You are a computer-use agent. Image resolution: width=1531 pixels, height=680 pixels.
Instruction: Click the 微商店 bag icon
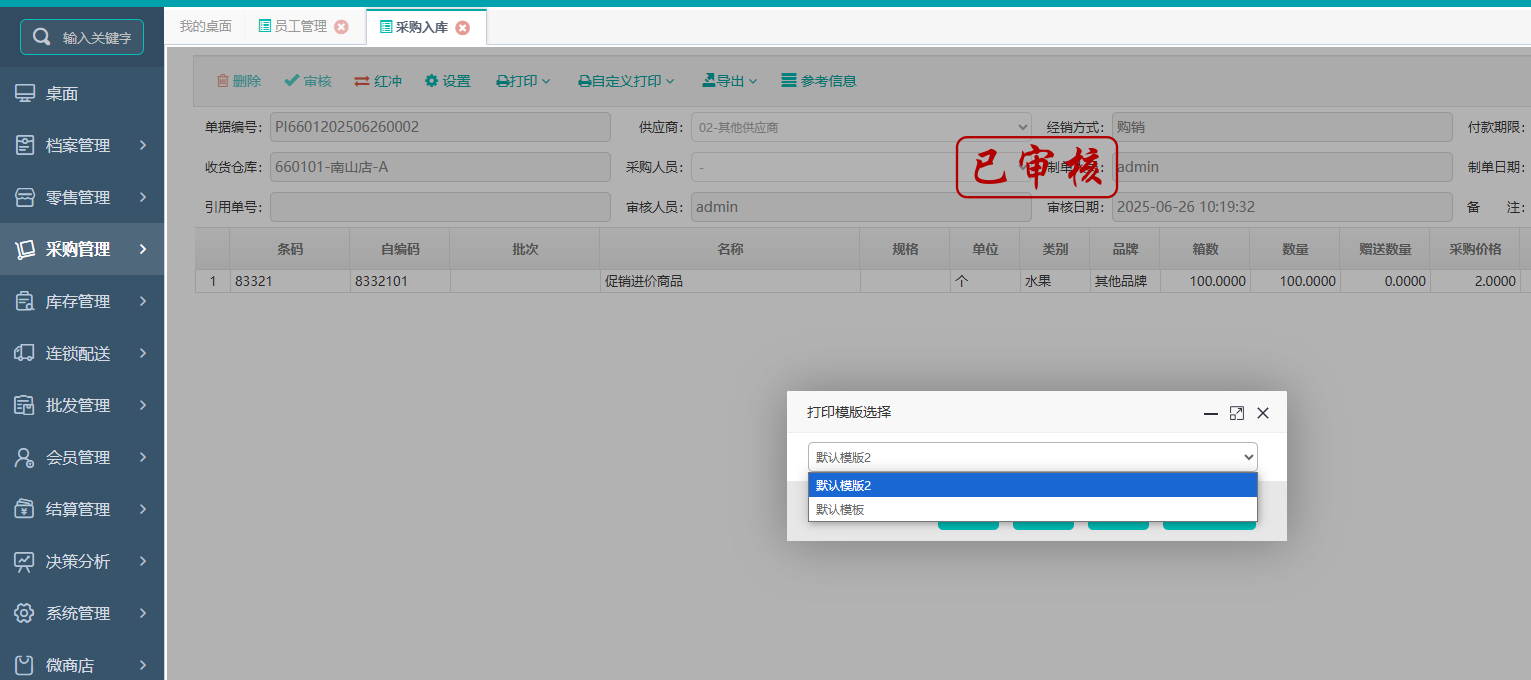pyautogui.click(x=25, y=665)
